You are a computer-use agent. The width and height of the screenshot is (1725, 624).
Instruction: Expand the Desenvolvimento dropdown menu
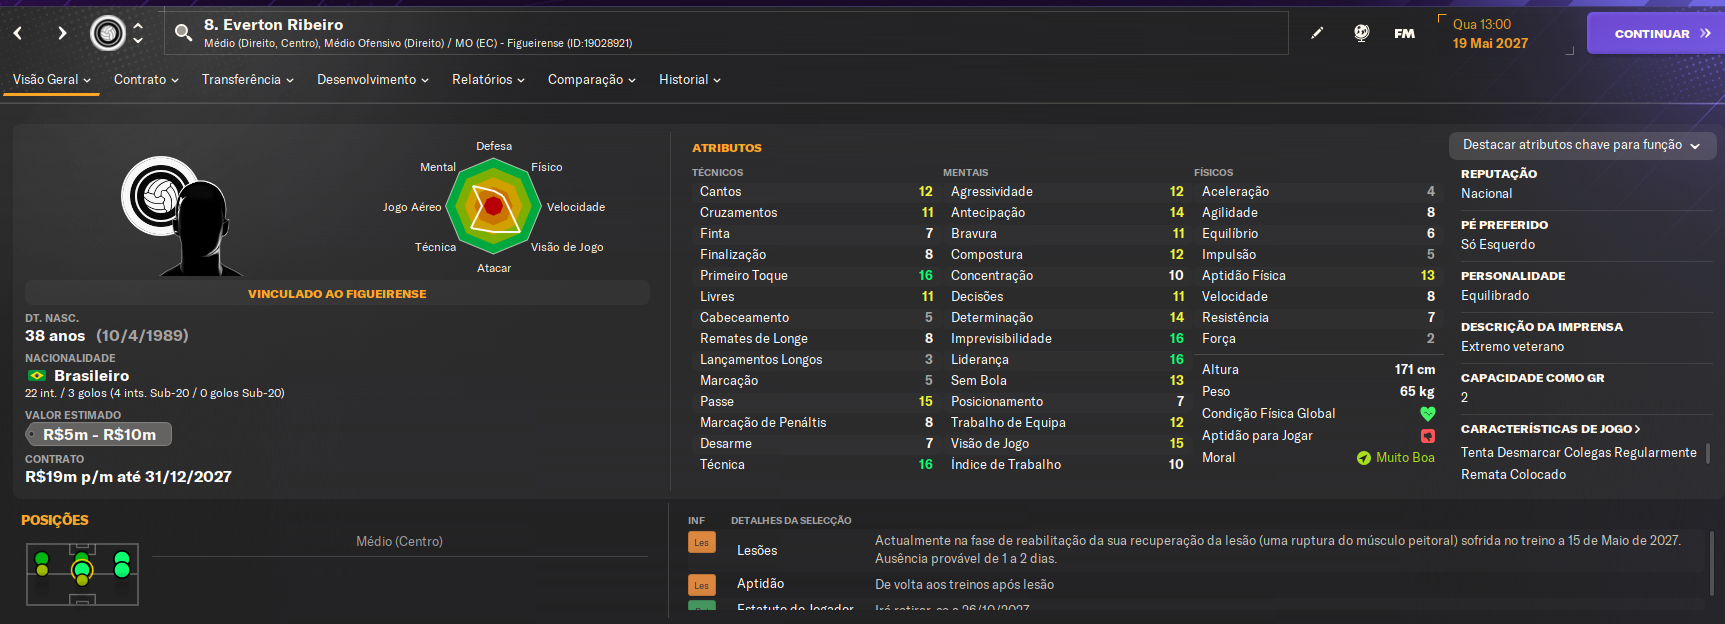(372, 80)
